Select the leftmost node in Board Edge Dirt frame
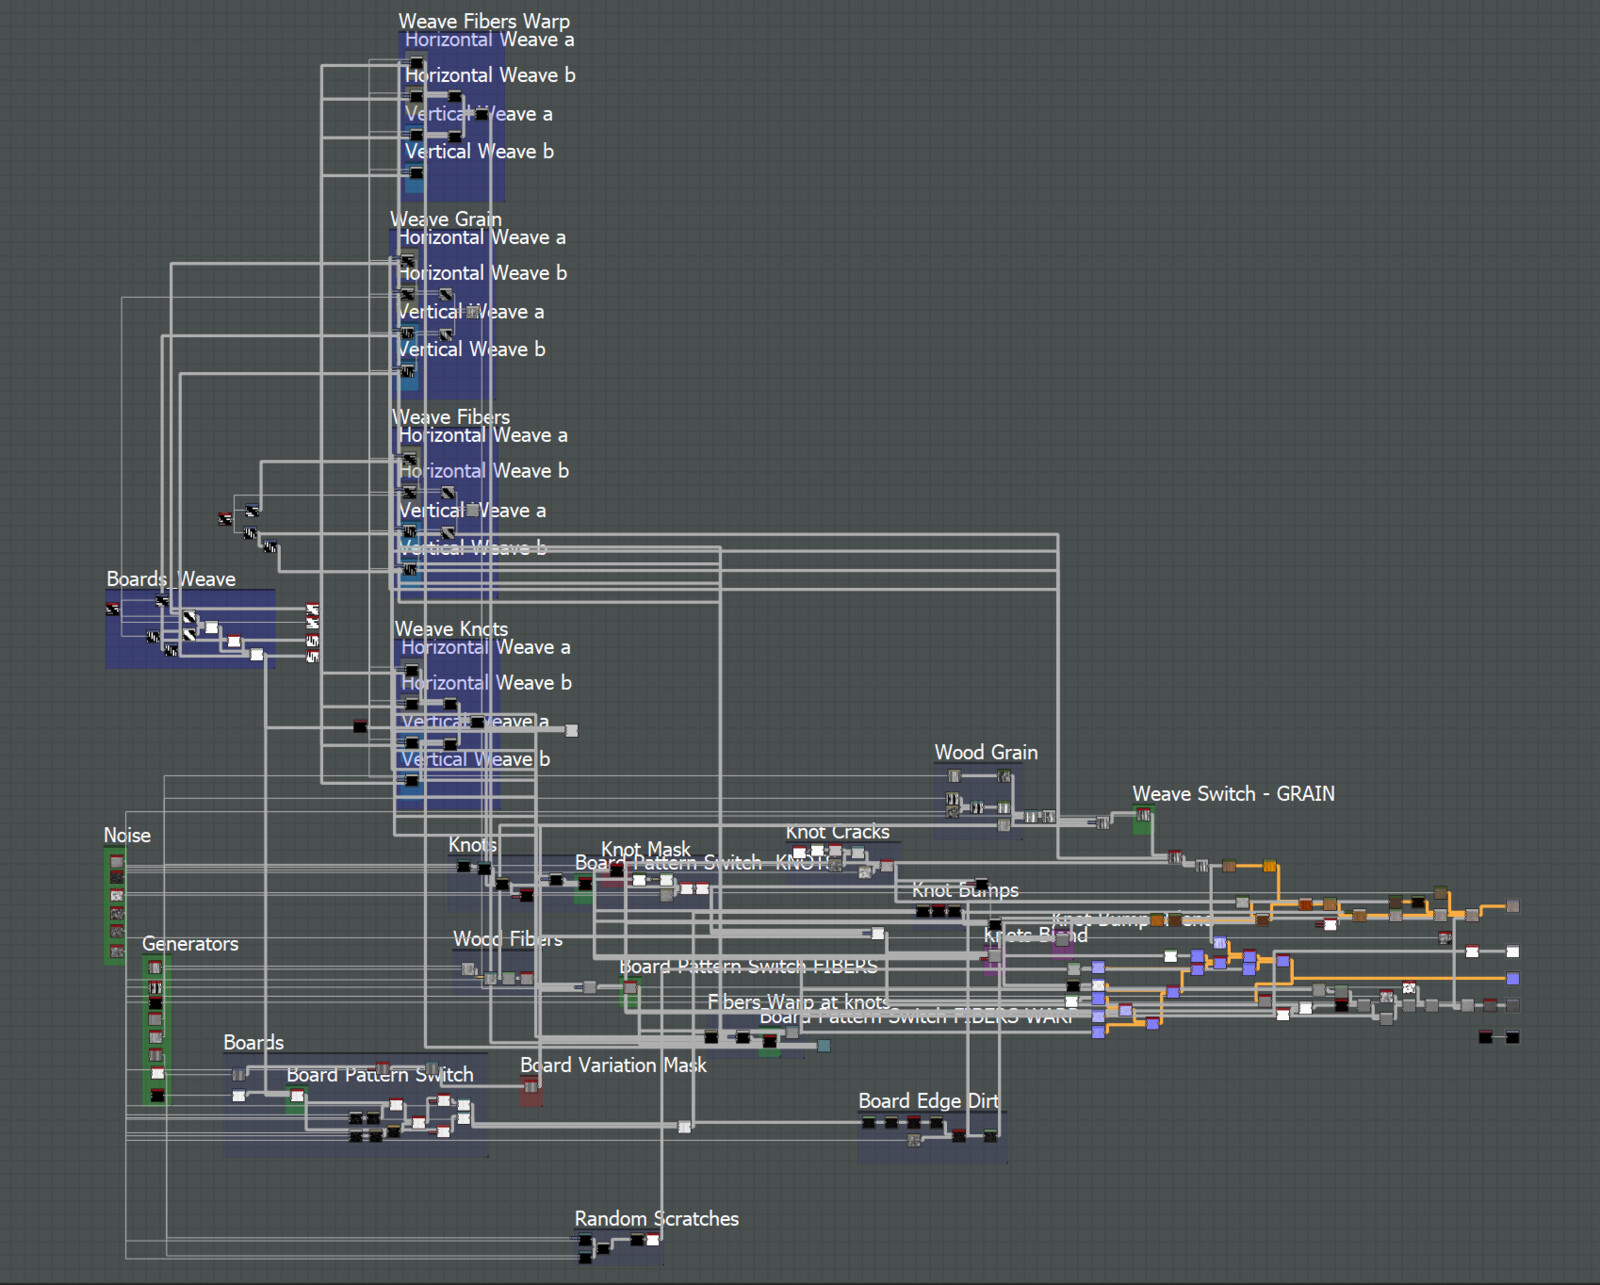 pos(868,1123)
